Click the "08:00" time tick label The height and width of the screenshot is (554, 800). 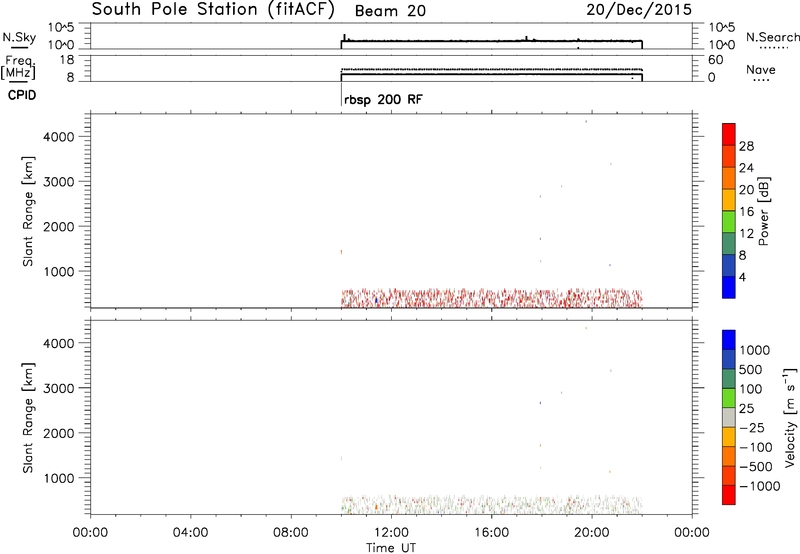(291, 533)
